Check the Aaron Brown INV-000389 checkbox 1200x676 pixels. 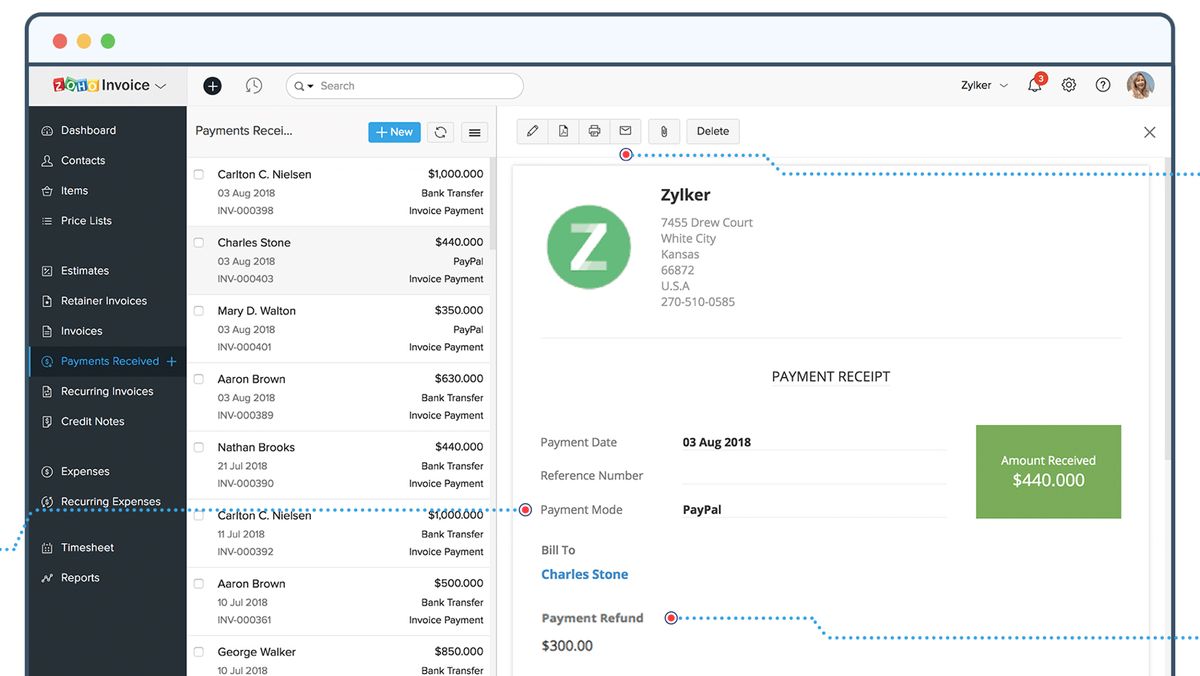pos(199,379)
